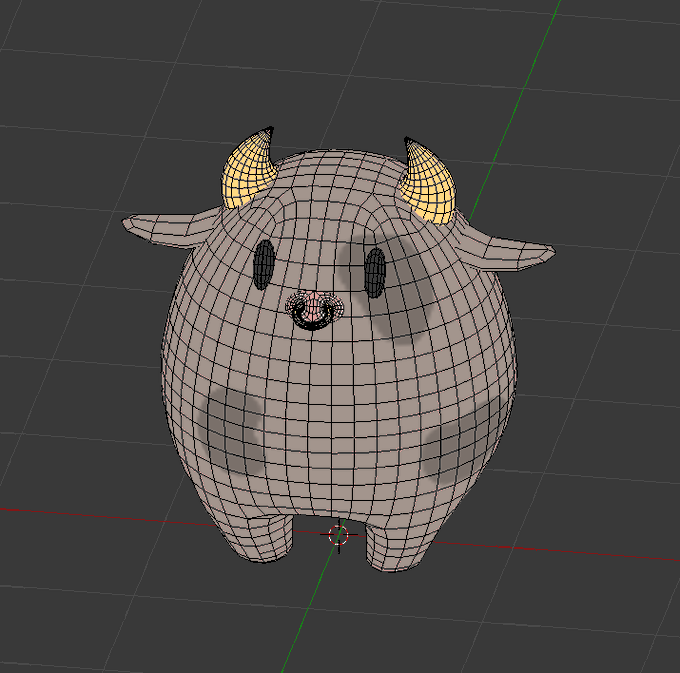The image size is (680, 673).
Task: Click the 3D cursor between the legs
Action: (338, 535)
